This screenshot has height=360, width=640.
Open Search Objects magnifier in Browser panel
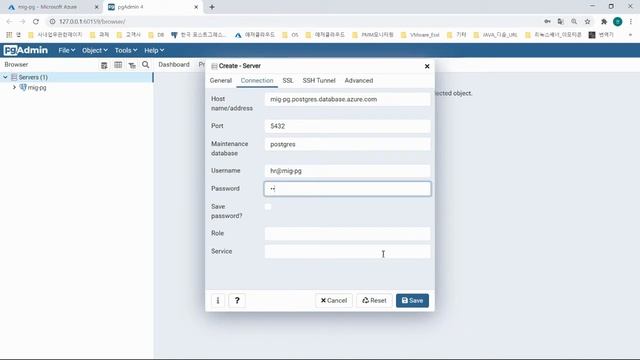point(145,65)
